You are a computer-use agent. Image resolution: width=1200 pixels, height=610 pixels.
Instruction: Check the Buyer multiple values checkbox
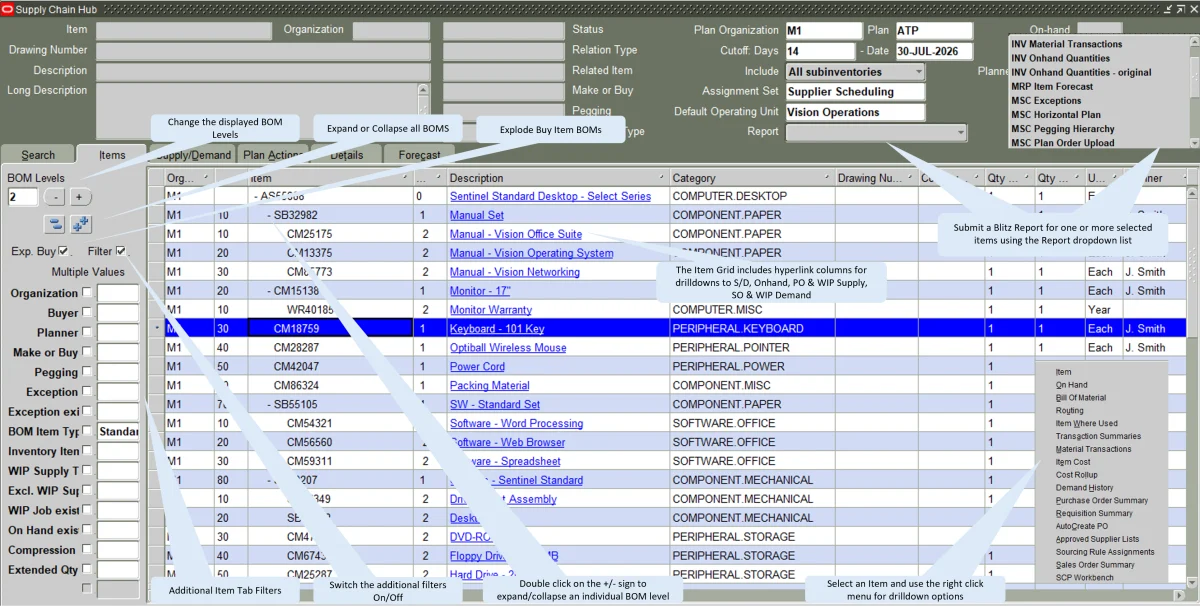(88, 313)
